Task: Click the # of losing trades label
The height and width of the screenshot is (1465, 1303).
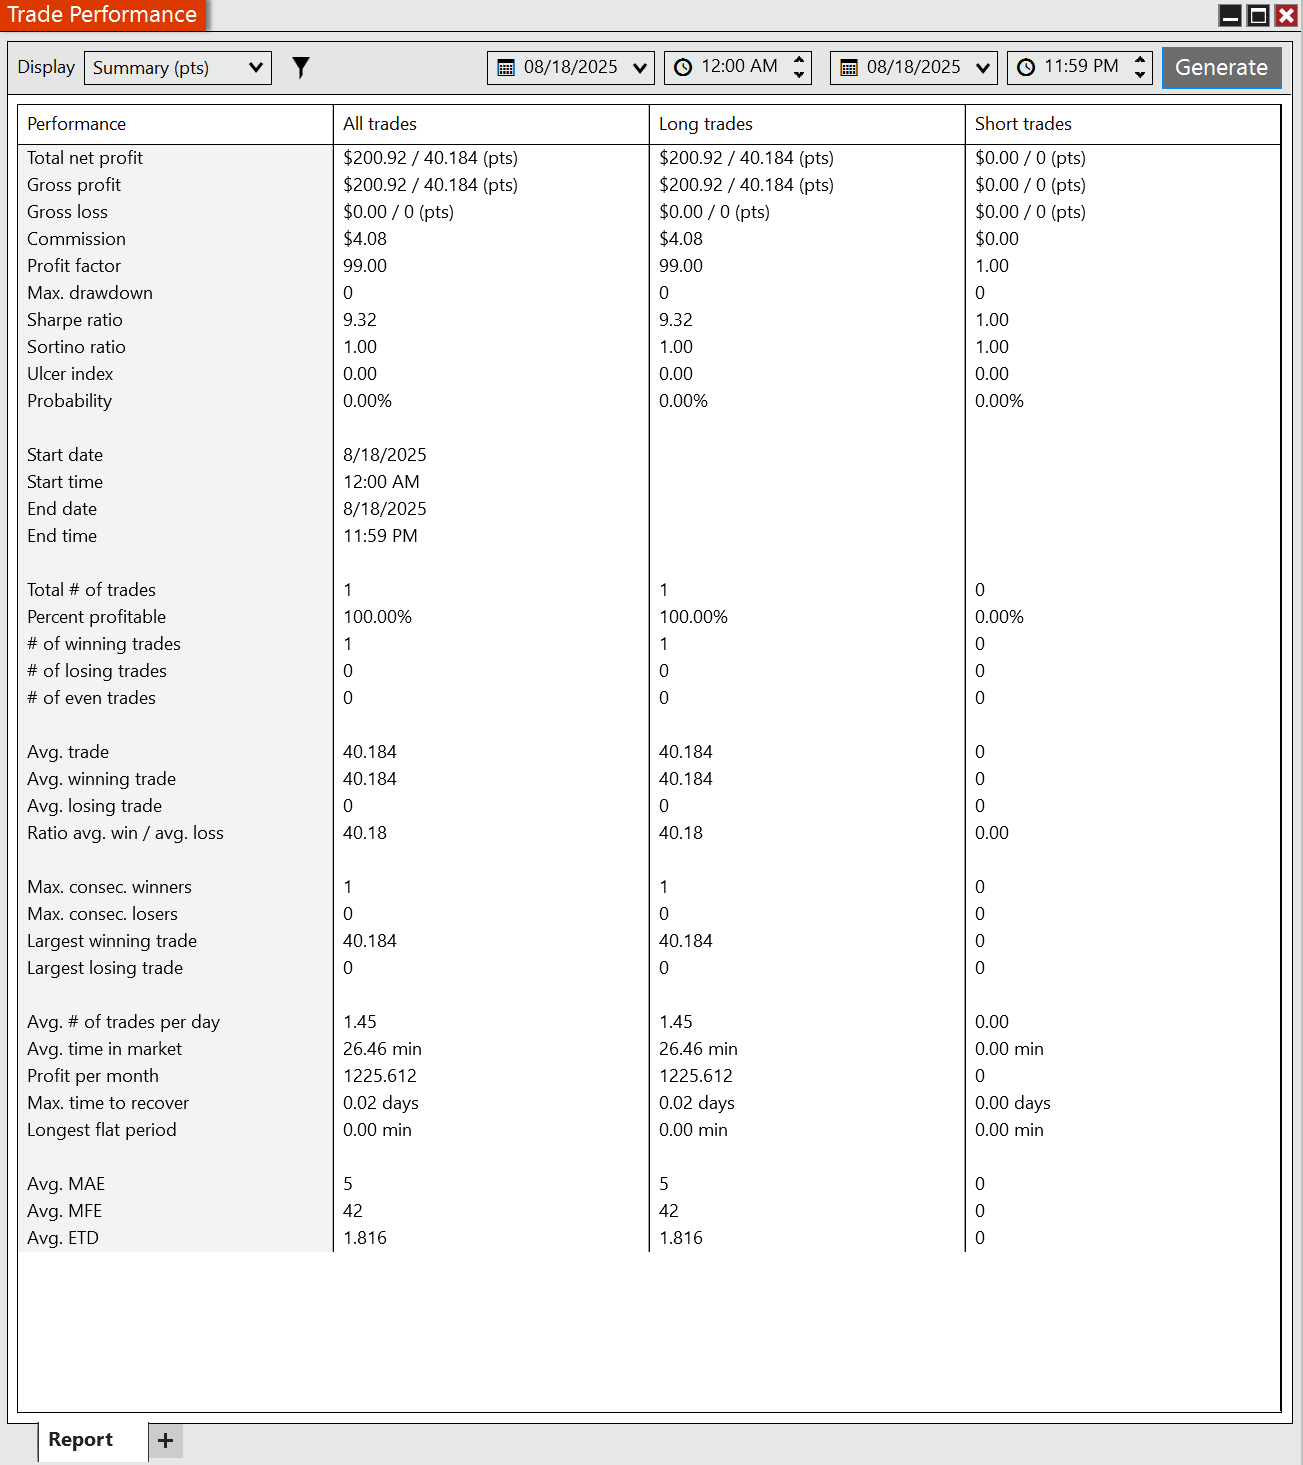Action: coord(97,671)
